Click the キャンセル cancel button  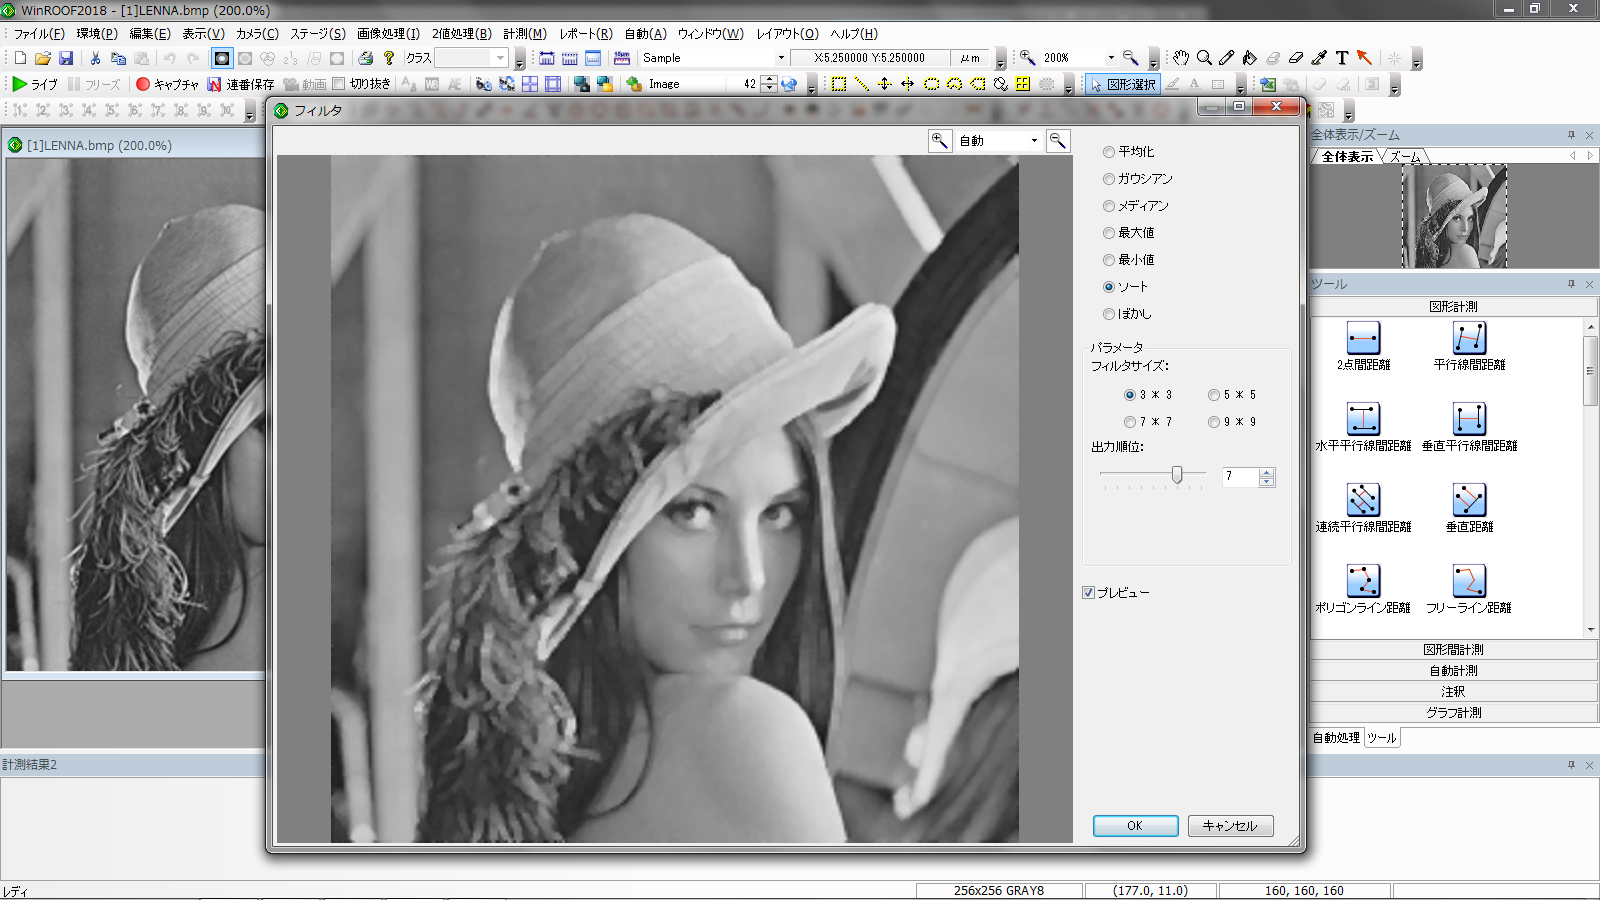pos(1230,826)
